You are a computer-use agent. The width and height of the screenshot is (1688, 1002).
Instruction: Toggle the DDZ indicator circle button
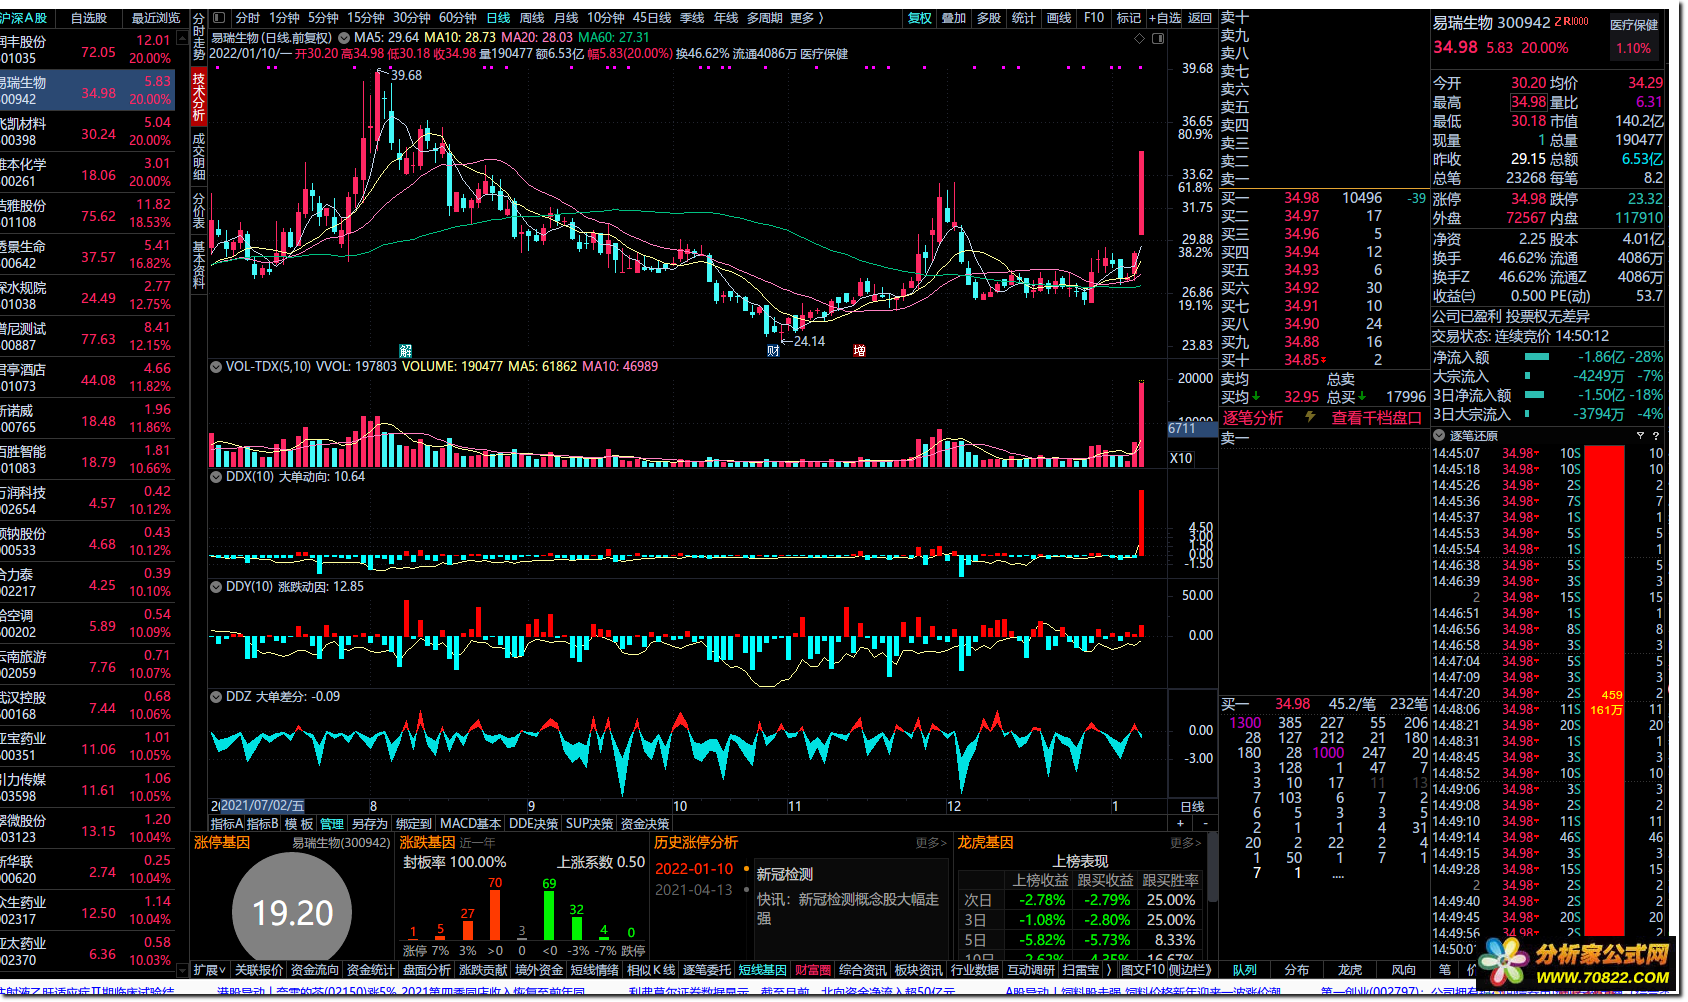(x=216, y=697)
